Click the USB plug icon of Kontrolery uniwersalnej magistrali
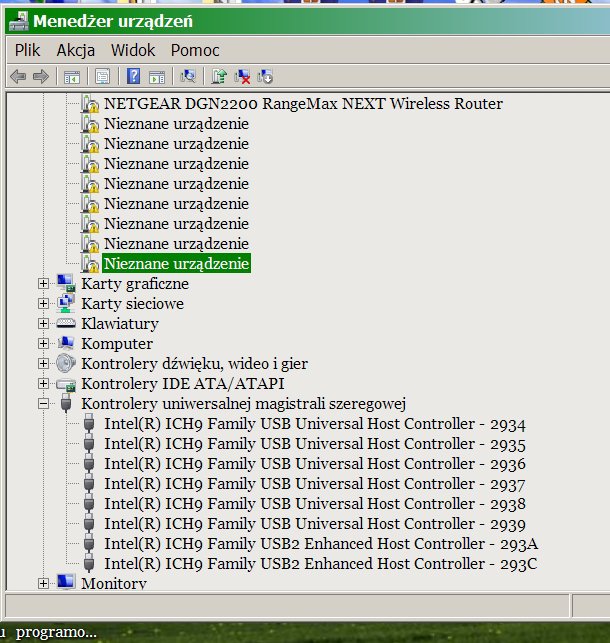This screenshot has width=610, height=643. click(x=66, y=403)
